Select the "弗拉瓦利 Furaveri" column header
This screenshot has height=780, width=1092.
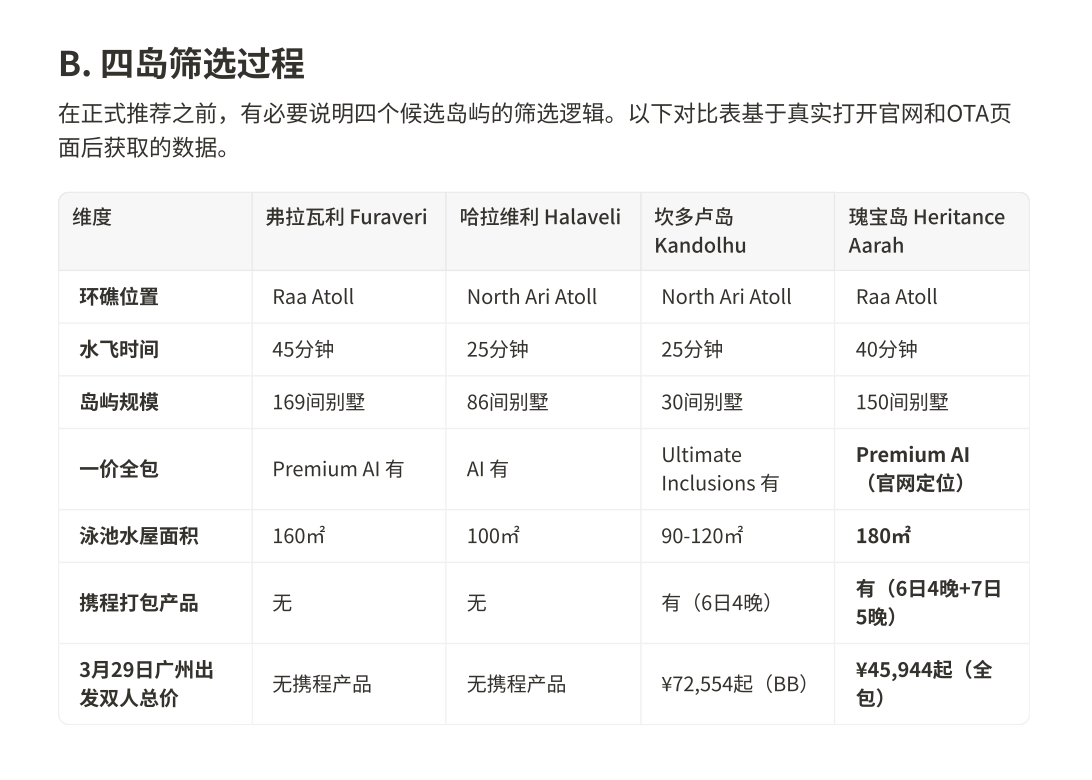(x=346, y=217)
